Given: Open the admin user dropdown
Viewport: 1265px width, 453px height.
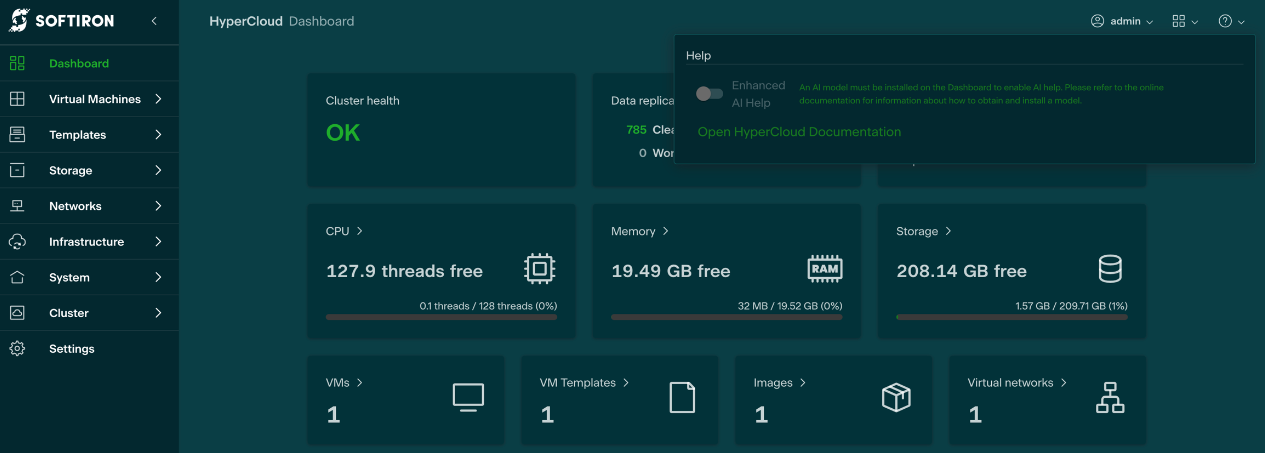Looking at the screenshot, I should pyautogui.click(x=1122, y=21).
